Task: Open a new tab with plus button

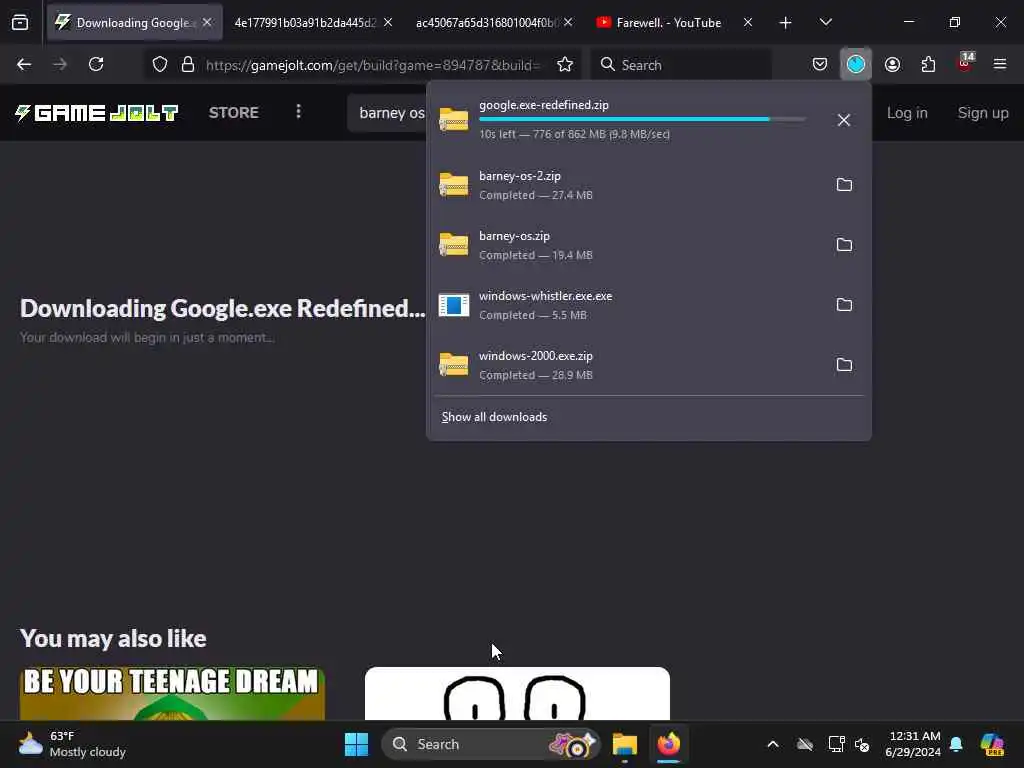Action: [786, 23]
